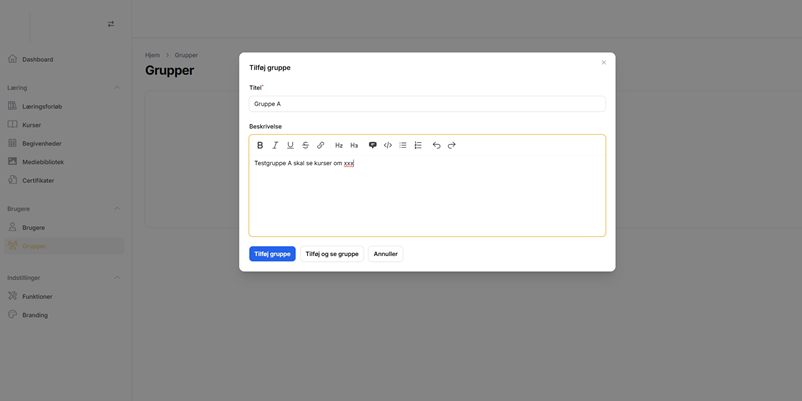
Task: Toggle underline formatting in the editor toolbar
Action: [290, 145]
